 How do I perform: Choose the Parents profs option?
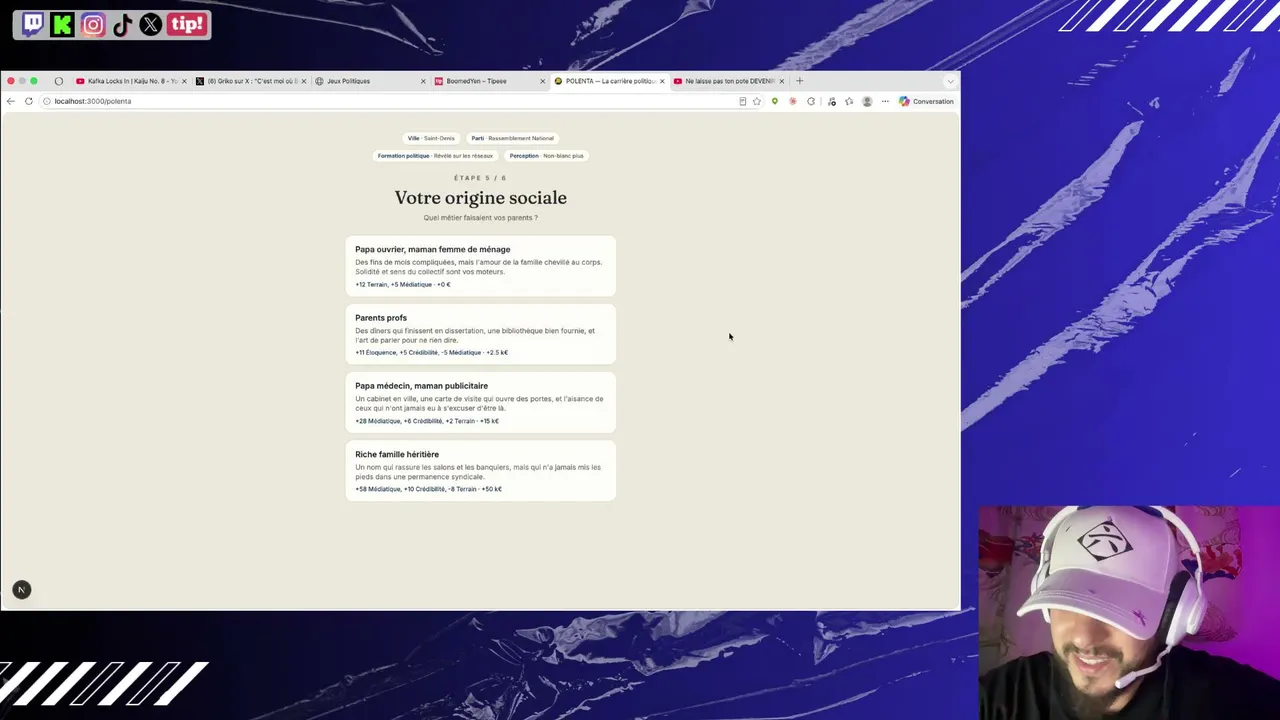point(480,334)
